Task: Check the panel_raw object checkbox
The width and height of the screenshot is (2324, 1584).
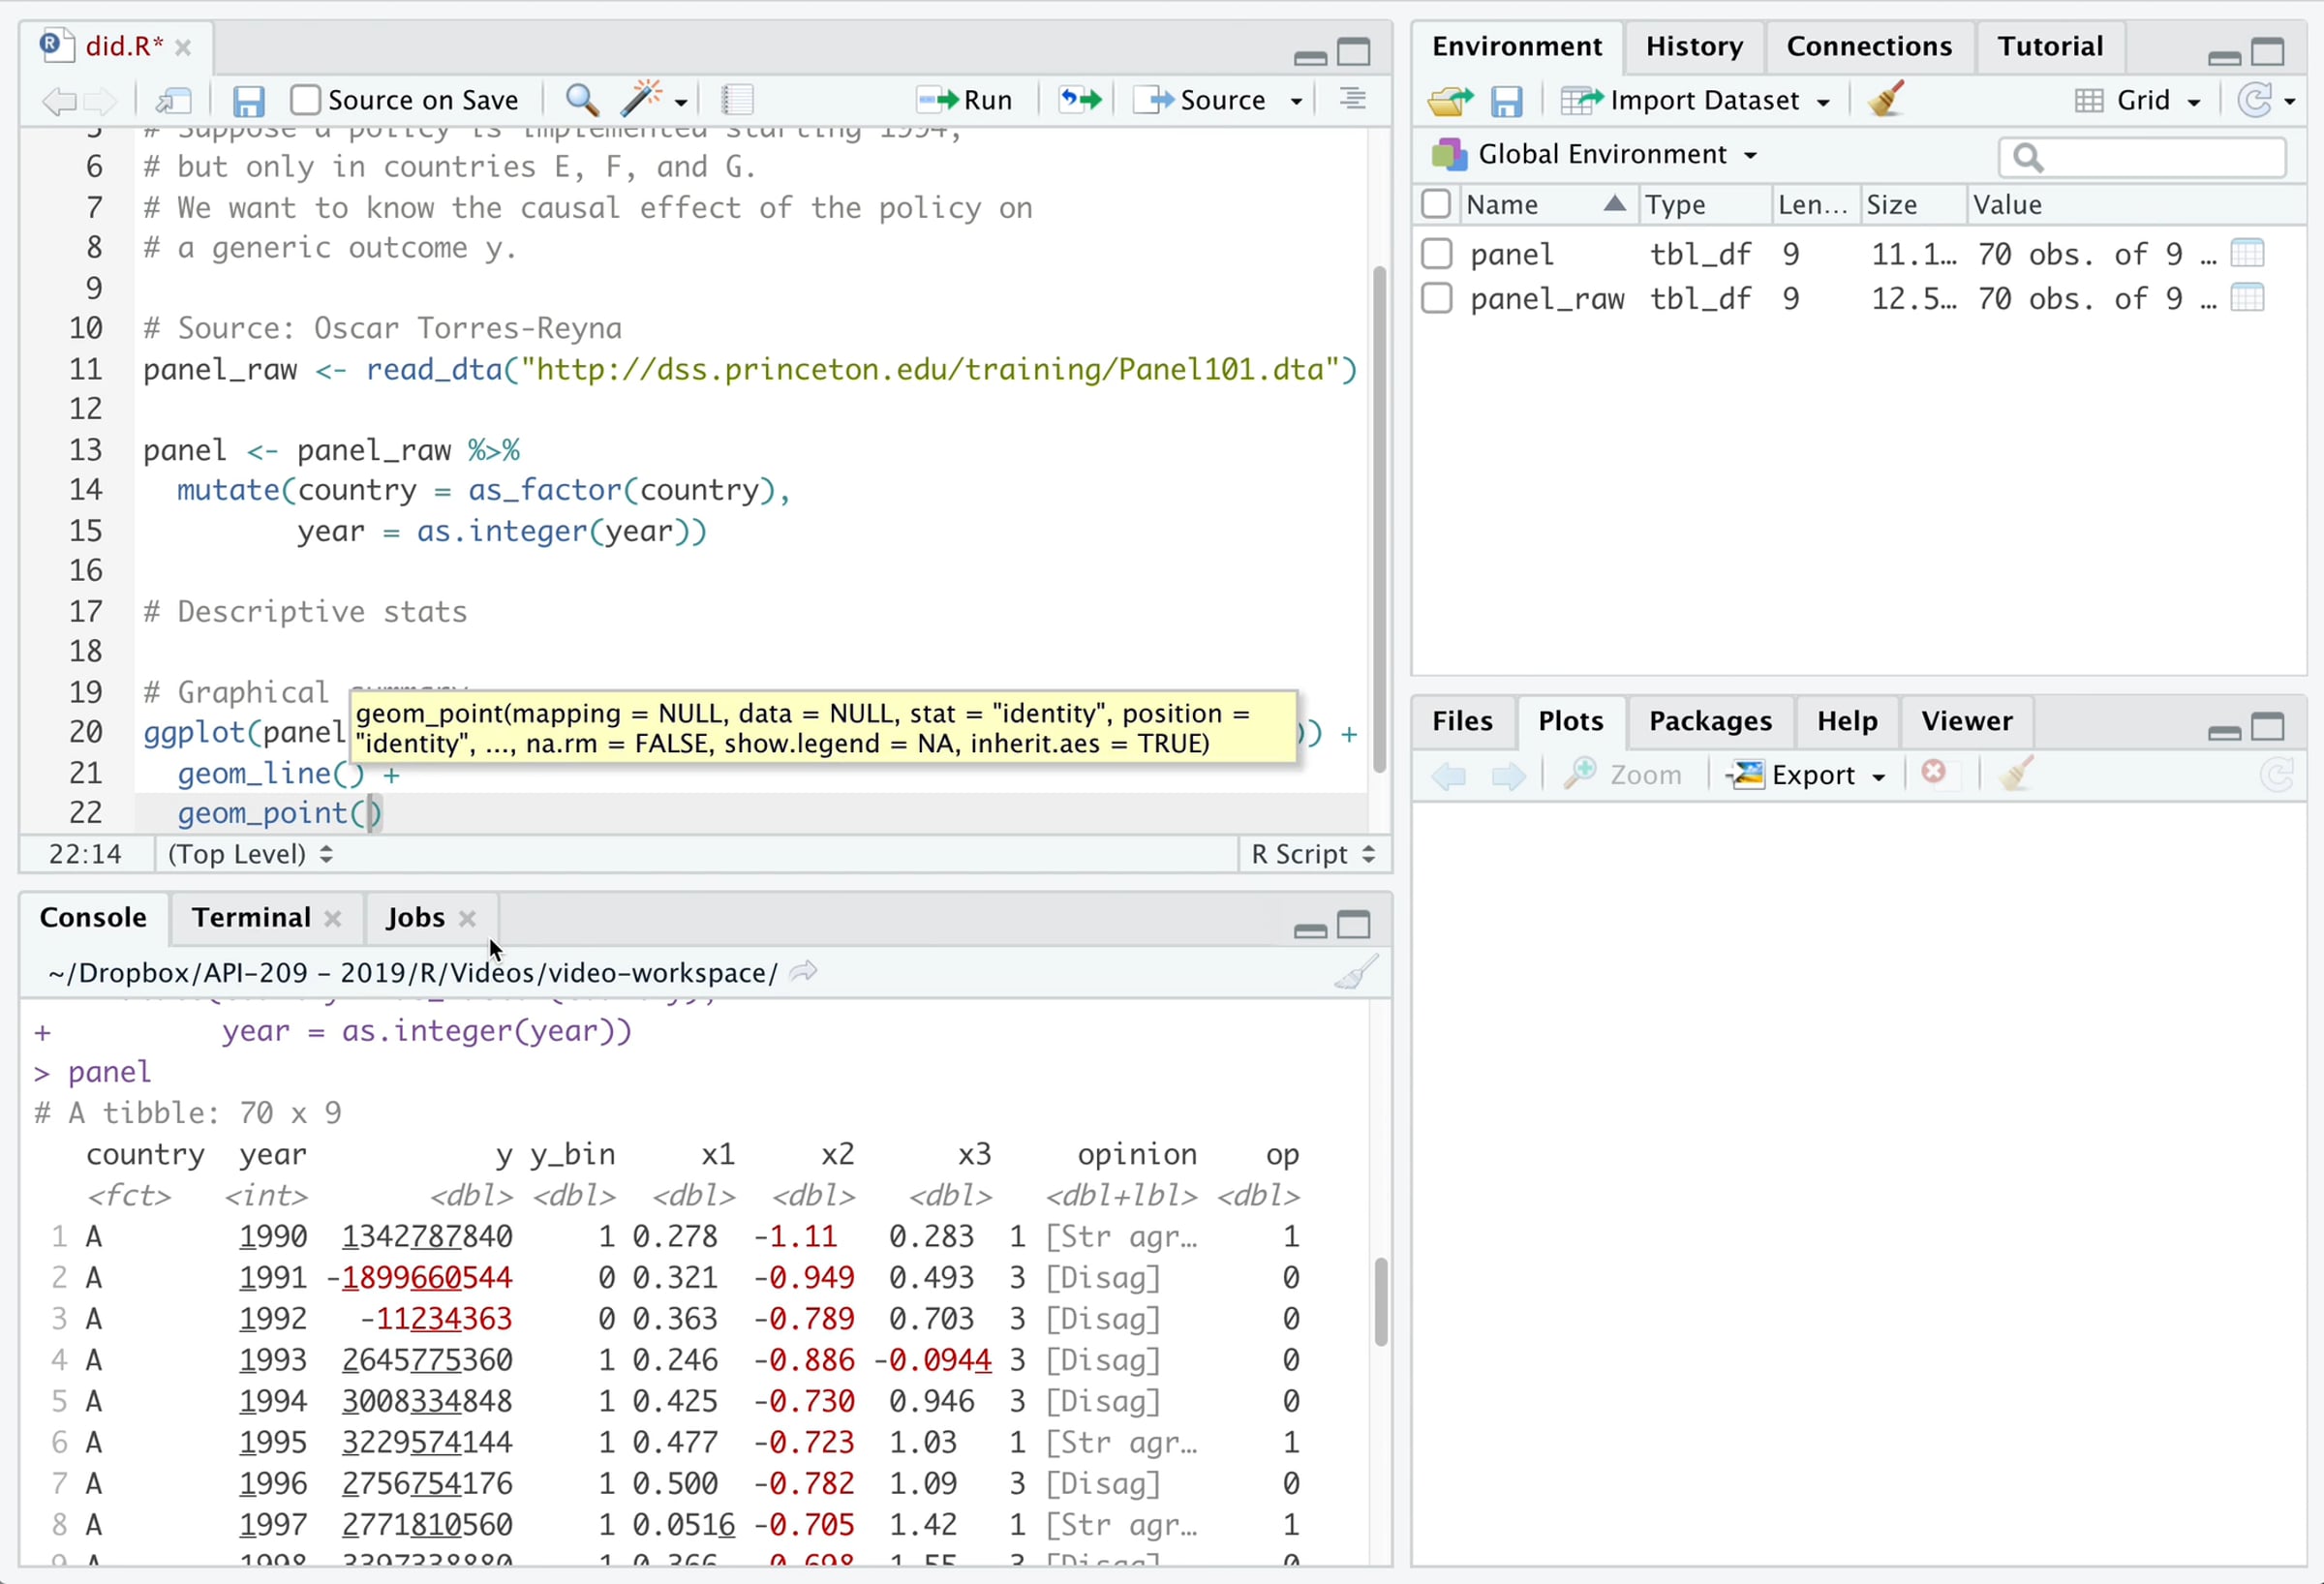Action: (1436, 298)
